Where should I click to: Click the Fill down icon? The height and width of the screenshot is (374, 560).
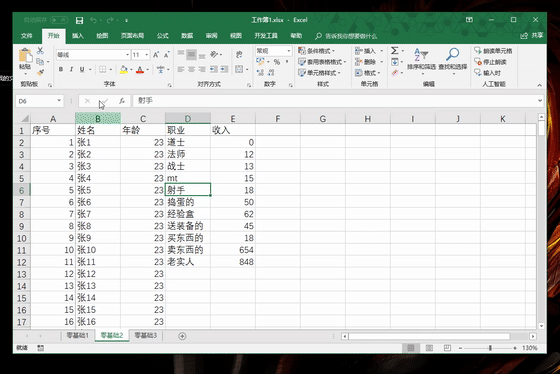(x=395, y=62)
